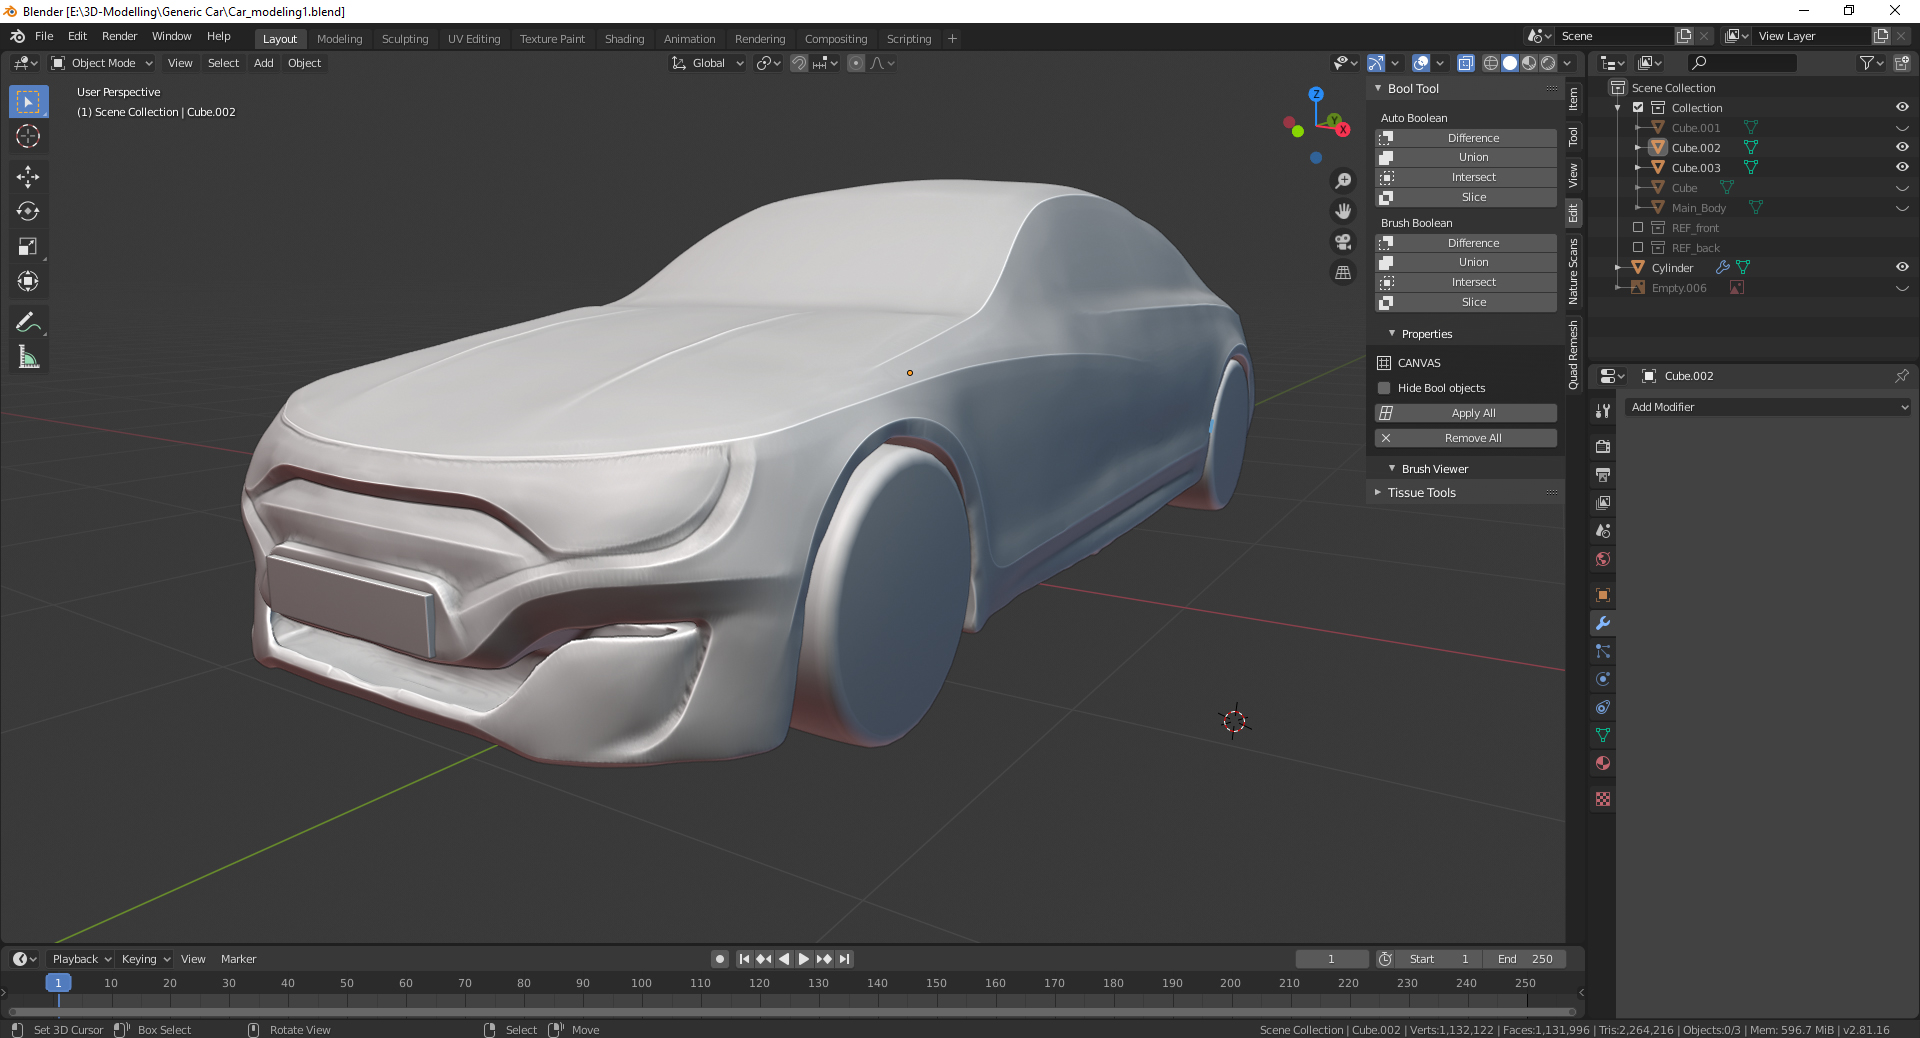Toggle viewport overlays button
1920x1038 pixels.
(1421, 63)
